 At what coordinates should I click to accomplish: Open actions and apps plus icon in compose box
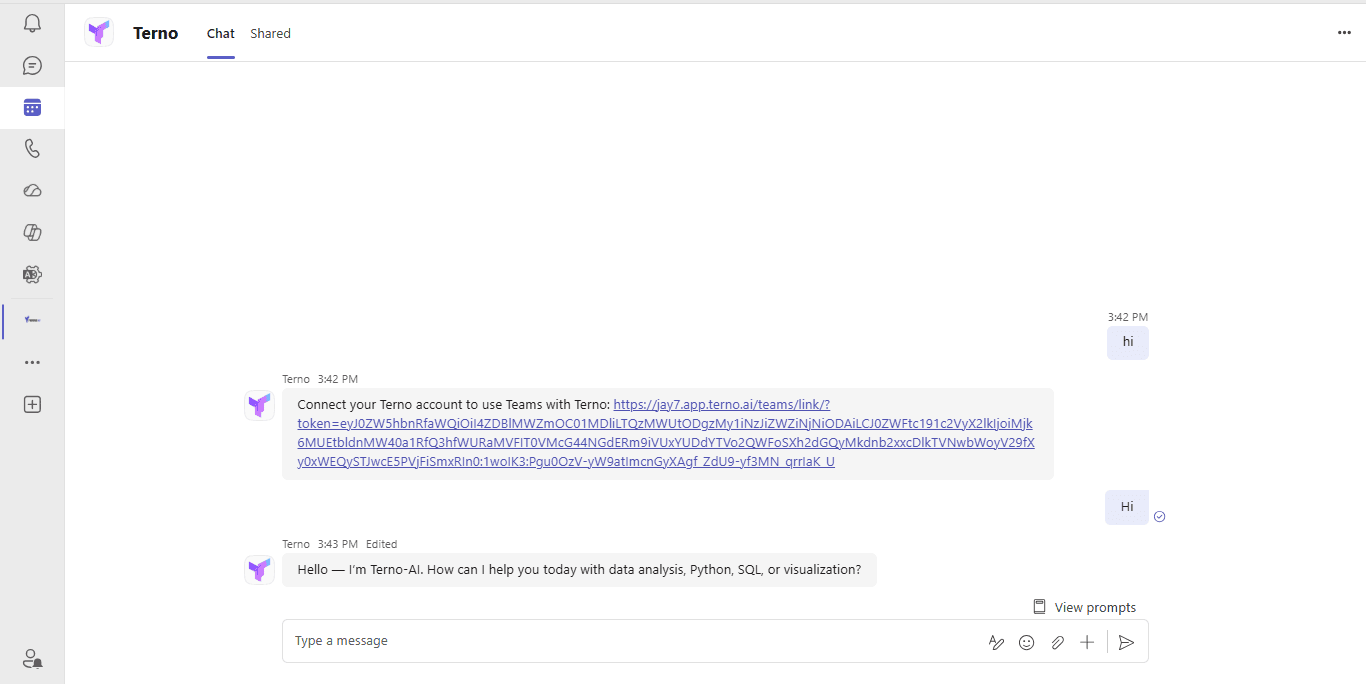1087,643
